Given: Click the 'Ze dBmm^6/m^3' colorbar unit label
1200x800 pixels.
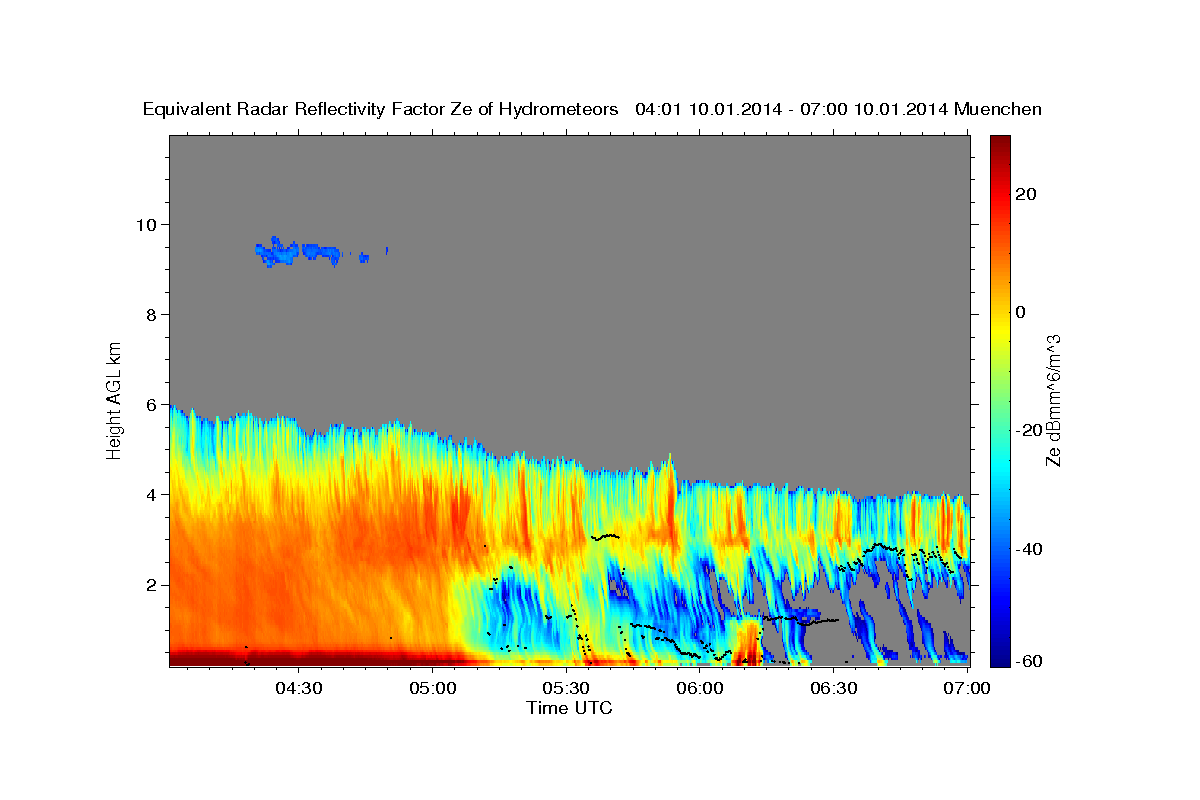Looking at the screenshot, I should click(1053, 400).
